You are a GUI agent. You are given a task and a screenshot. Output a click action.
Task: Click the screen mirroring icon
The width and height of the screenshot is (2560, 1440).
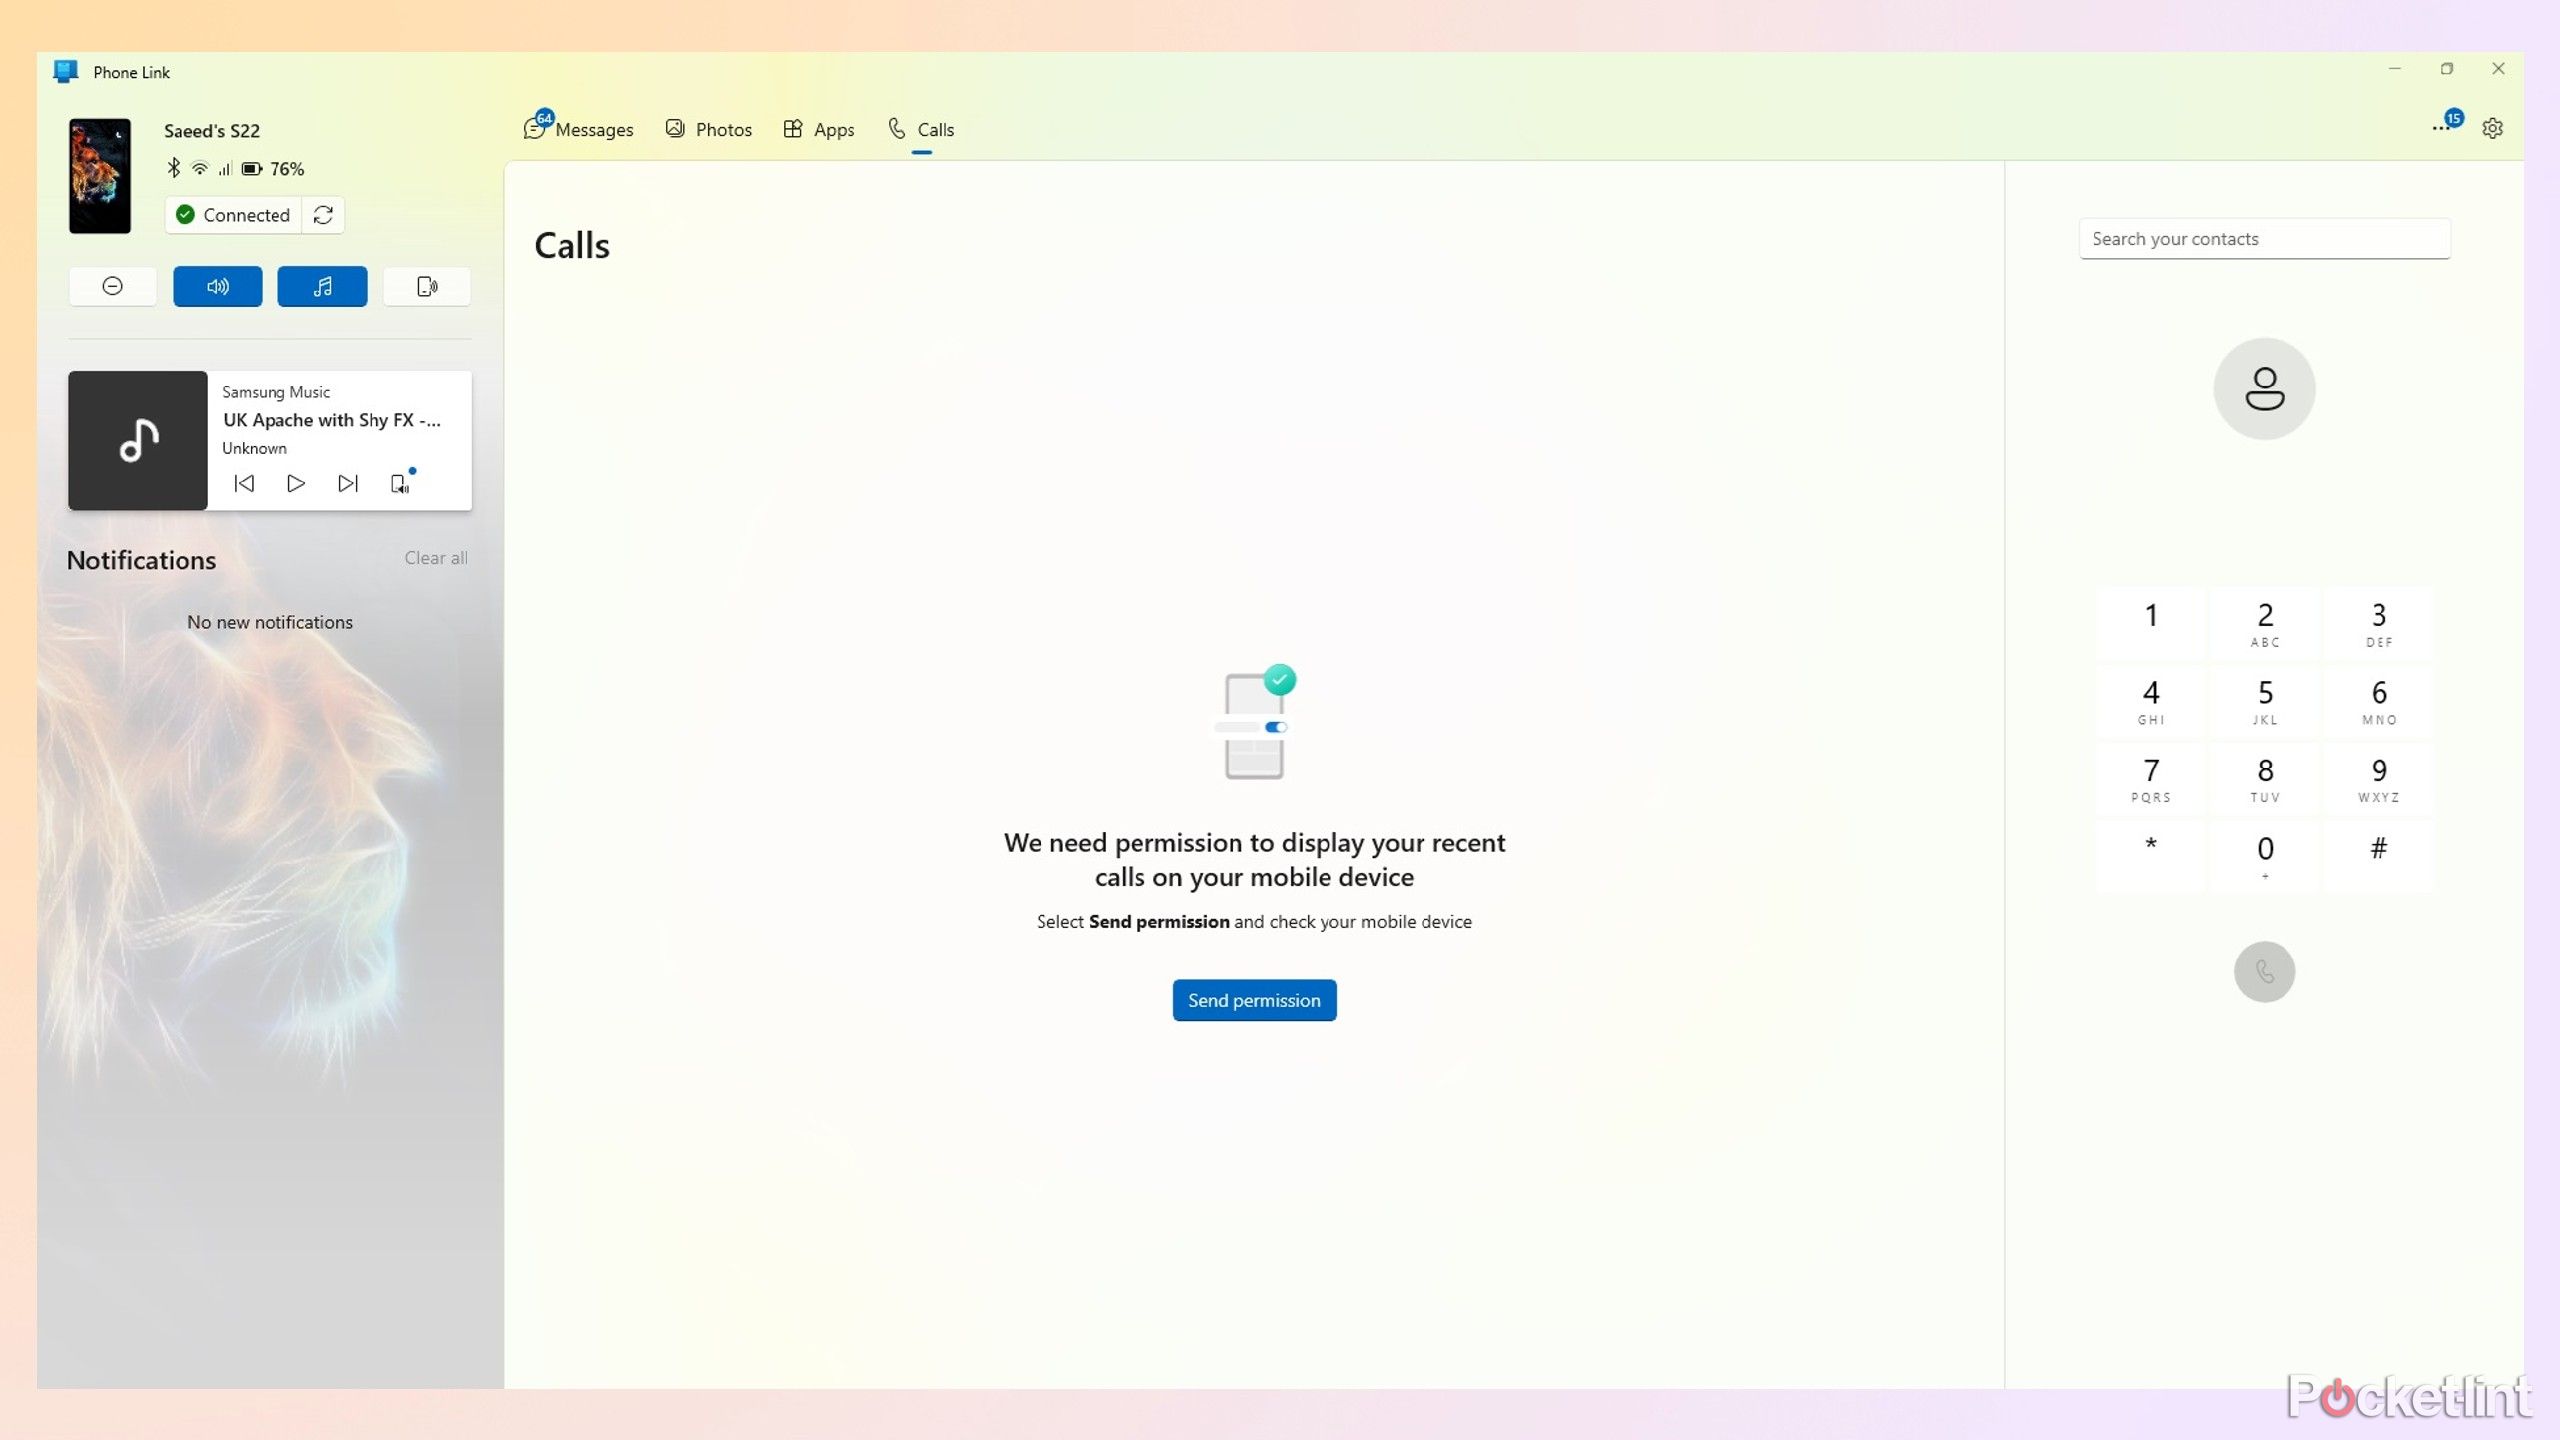click(x=427, y=285)
